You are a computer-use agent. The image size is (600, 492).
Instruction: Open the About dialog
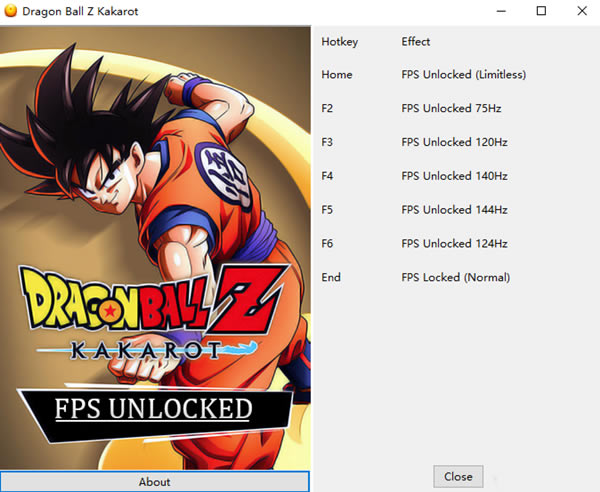point(154,481)
